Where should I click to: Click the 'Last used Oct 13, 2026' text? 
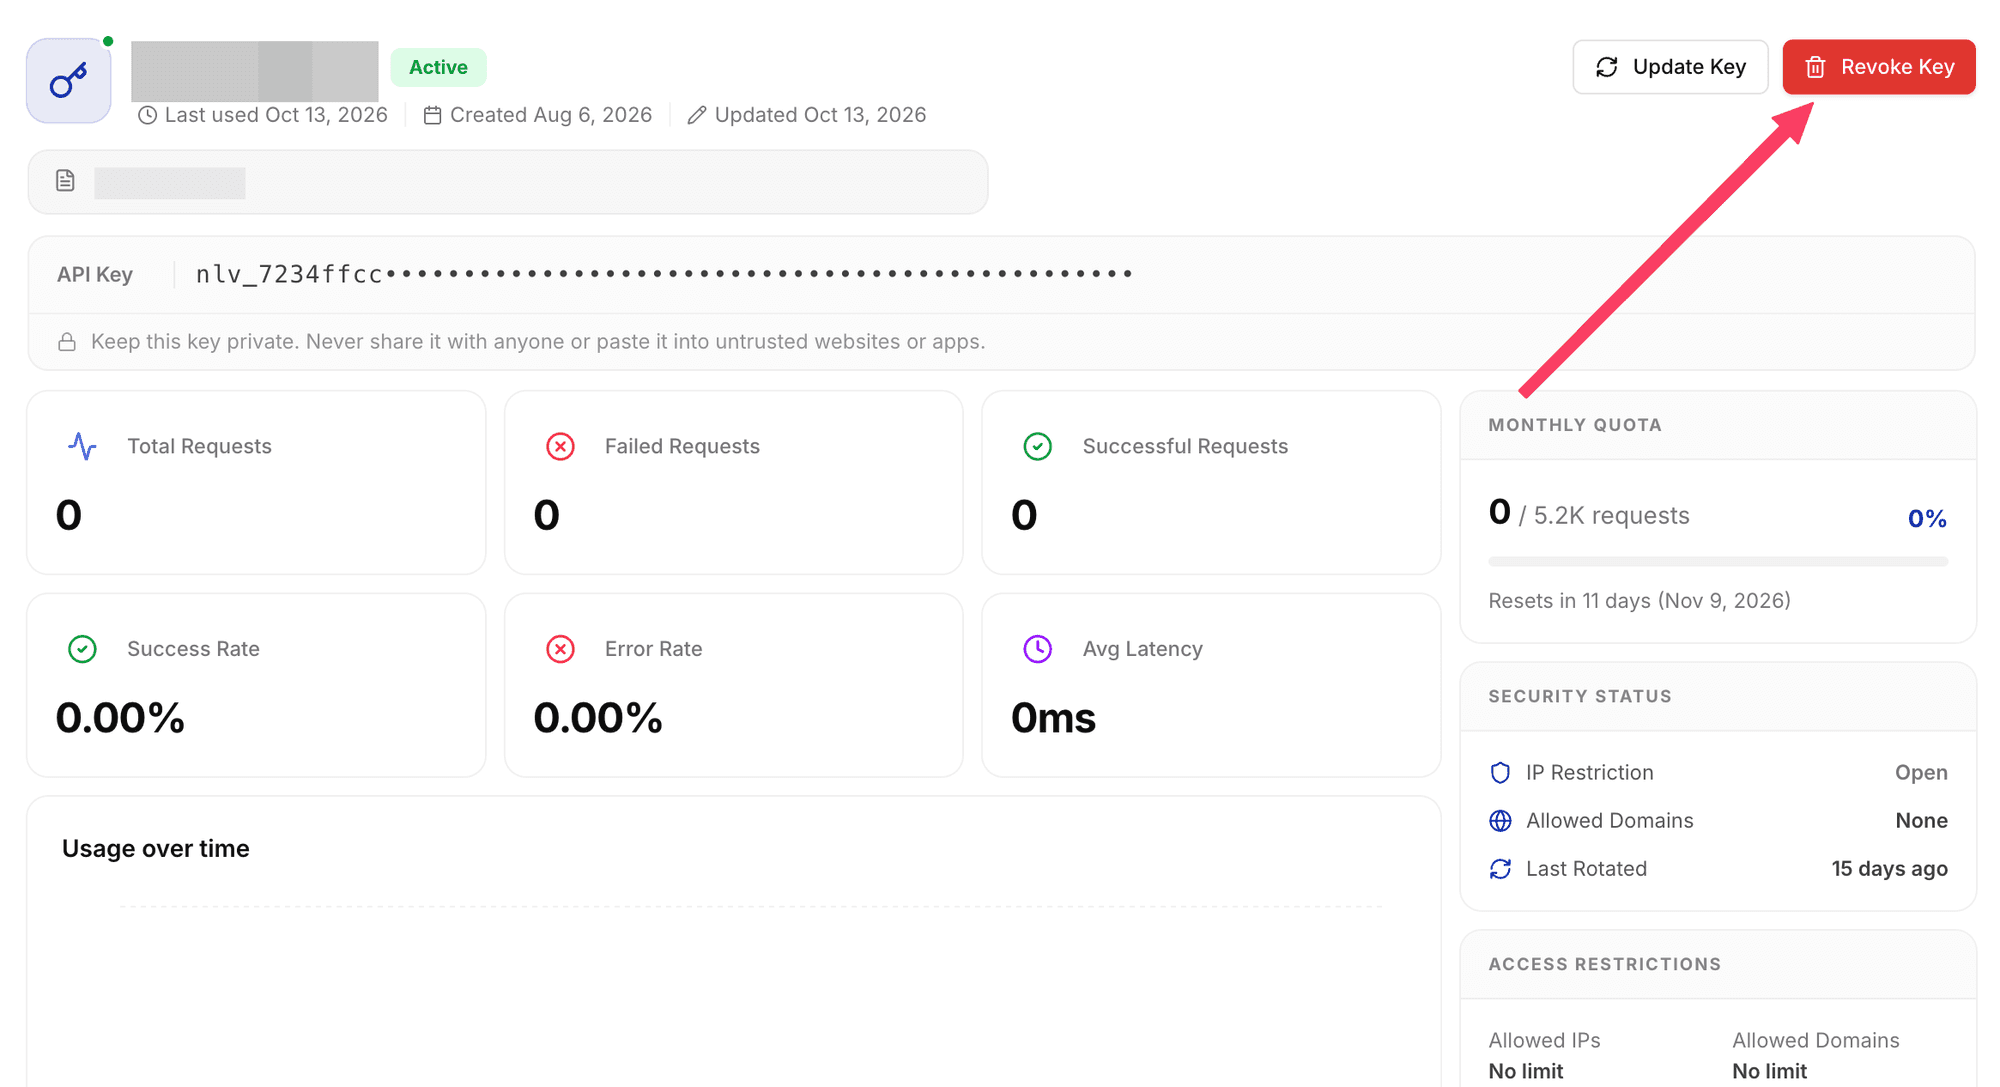pyautogui.click(x=276, y=115)
